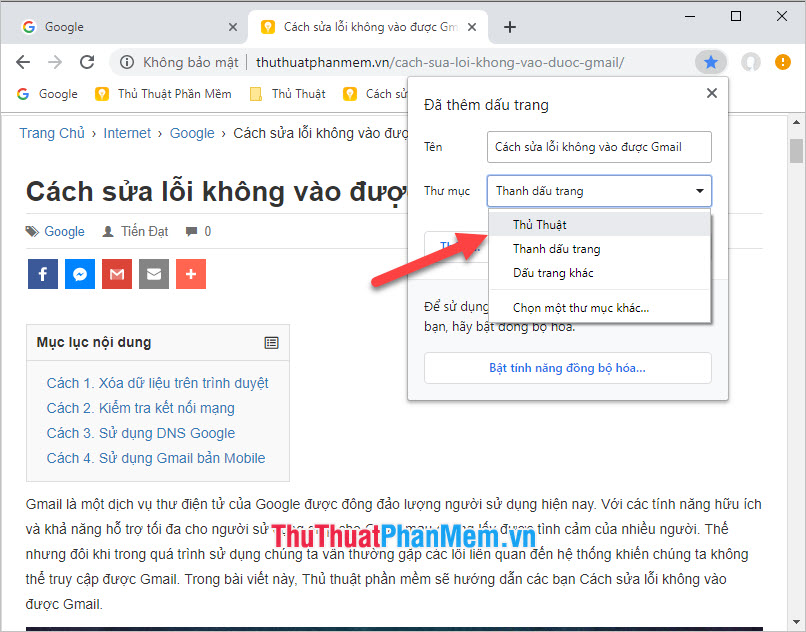This screenshot has height=632, width=806.
Task: Click inside the Tên bookmark name field
Action: [598, 146]
